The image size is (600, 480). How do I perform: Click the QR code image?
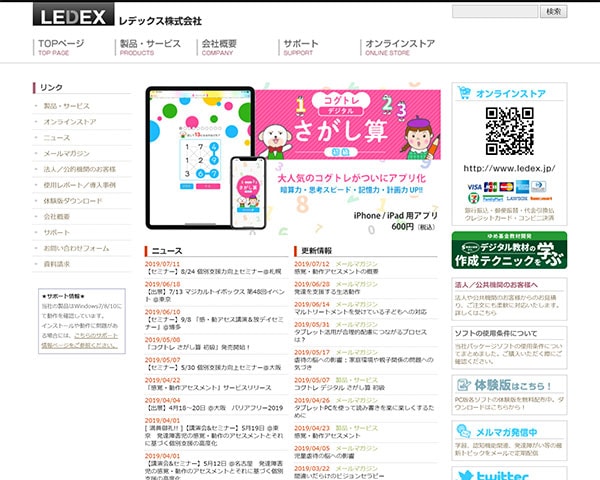click(509, 131)
